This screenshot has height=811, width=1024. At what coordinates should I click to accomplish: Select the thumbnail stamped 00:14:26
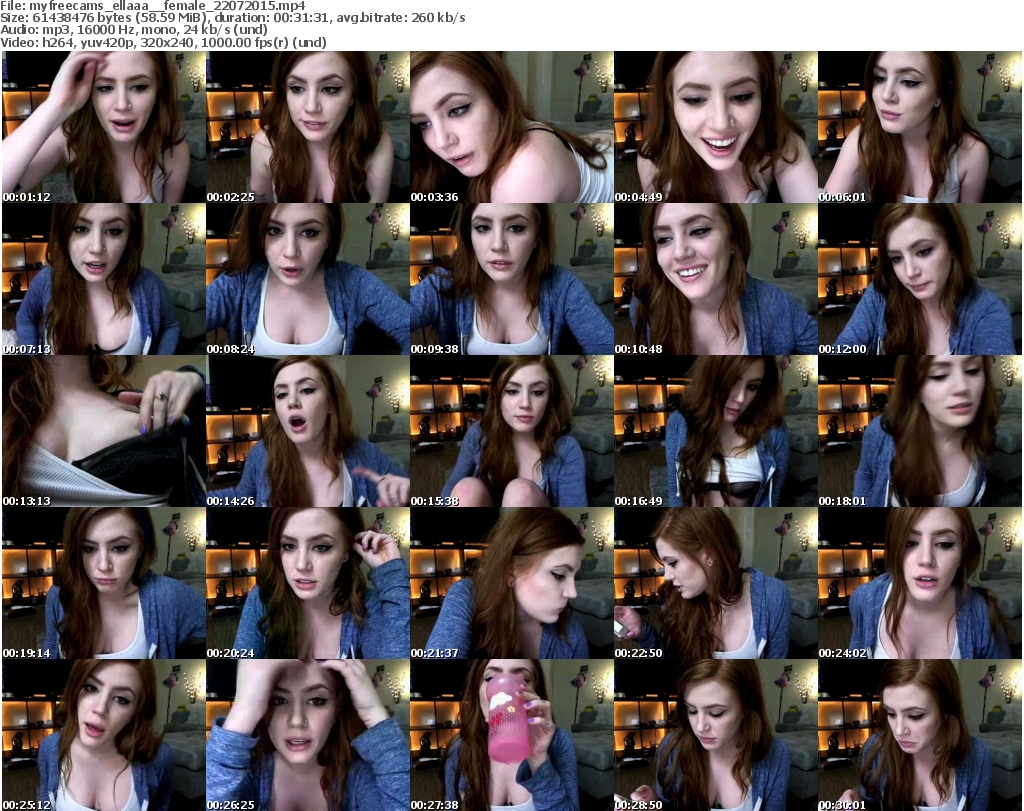(x=308, y=431)
